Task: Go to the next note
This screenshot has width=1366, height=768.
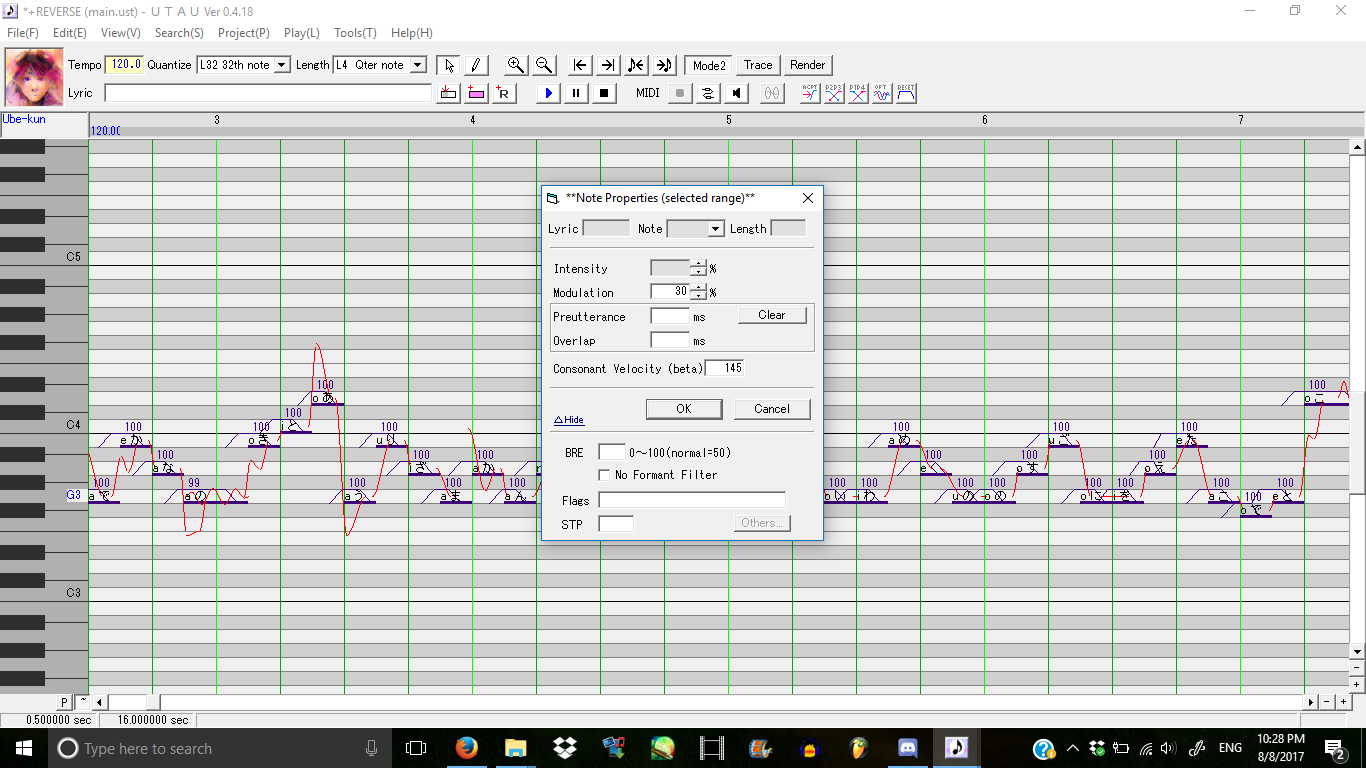Action: tap(664, 65)
